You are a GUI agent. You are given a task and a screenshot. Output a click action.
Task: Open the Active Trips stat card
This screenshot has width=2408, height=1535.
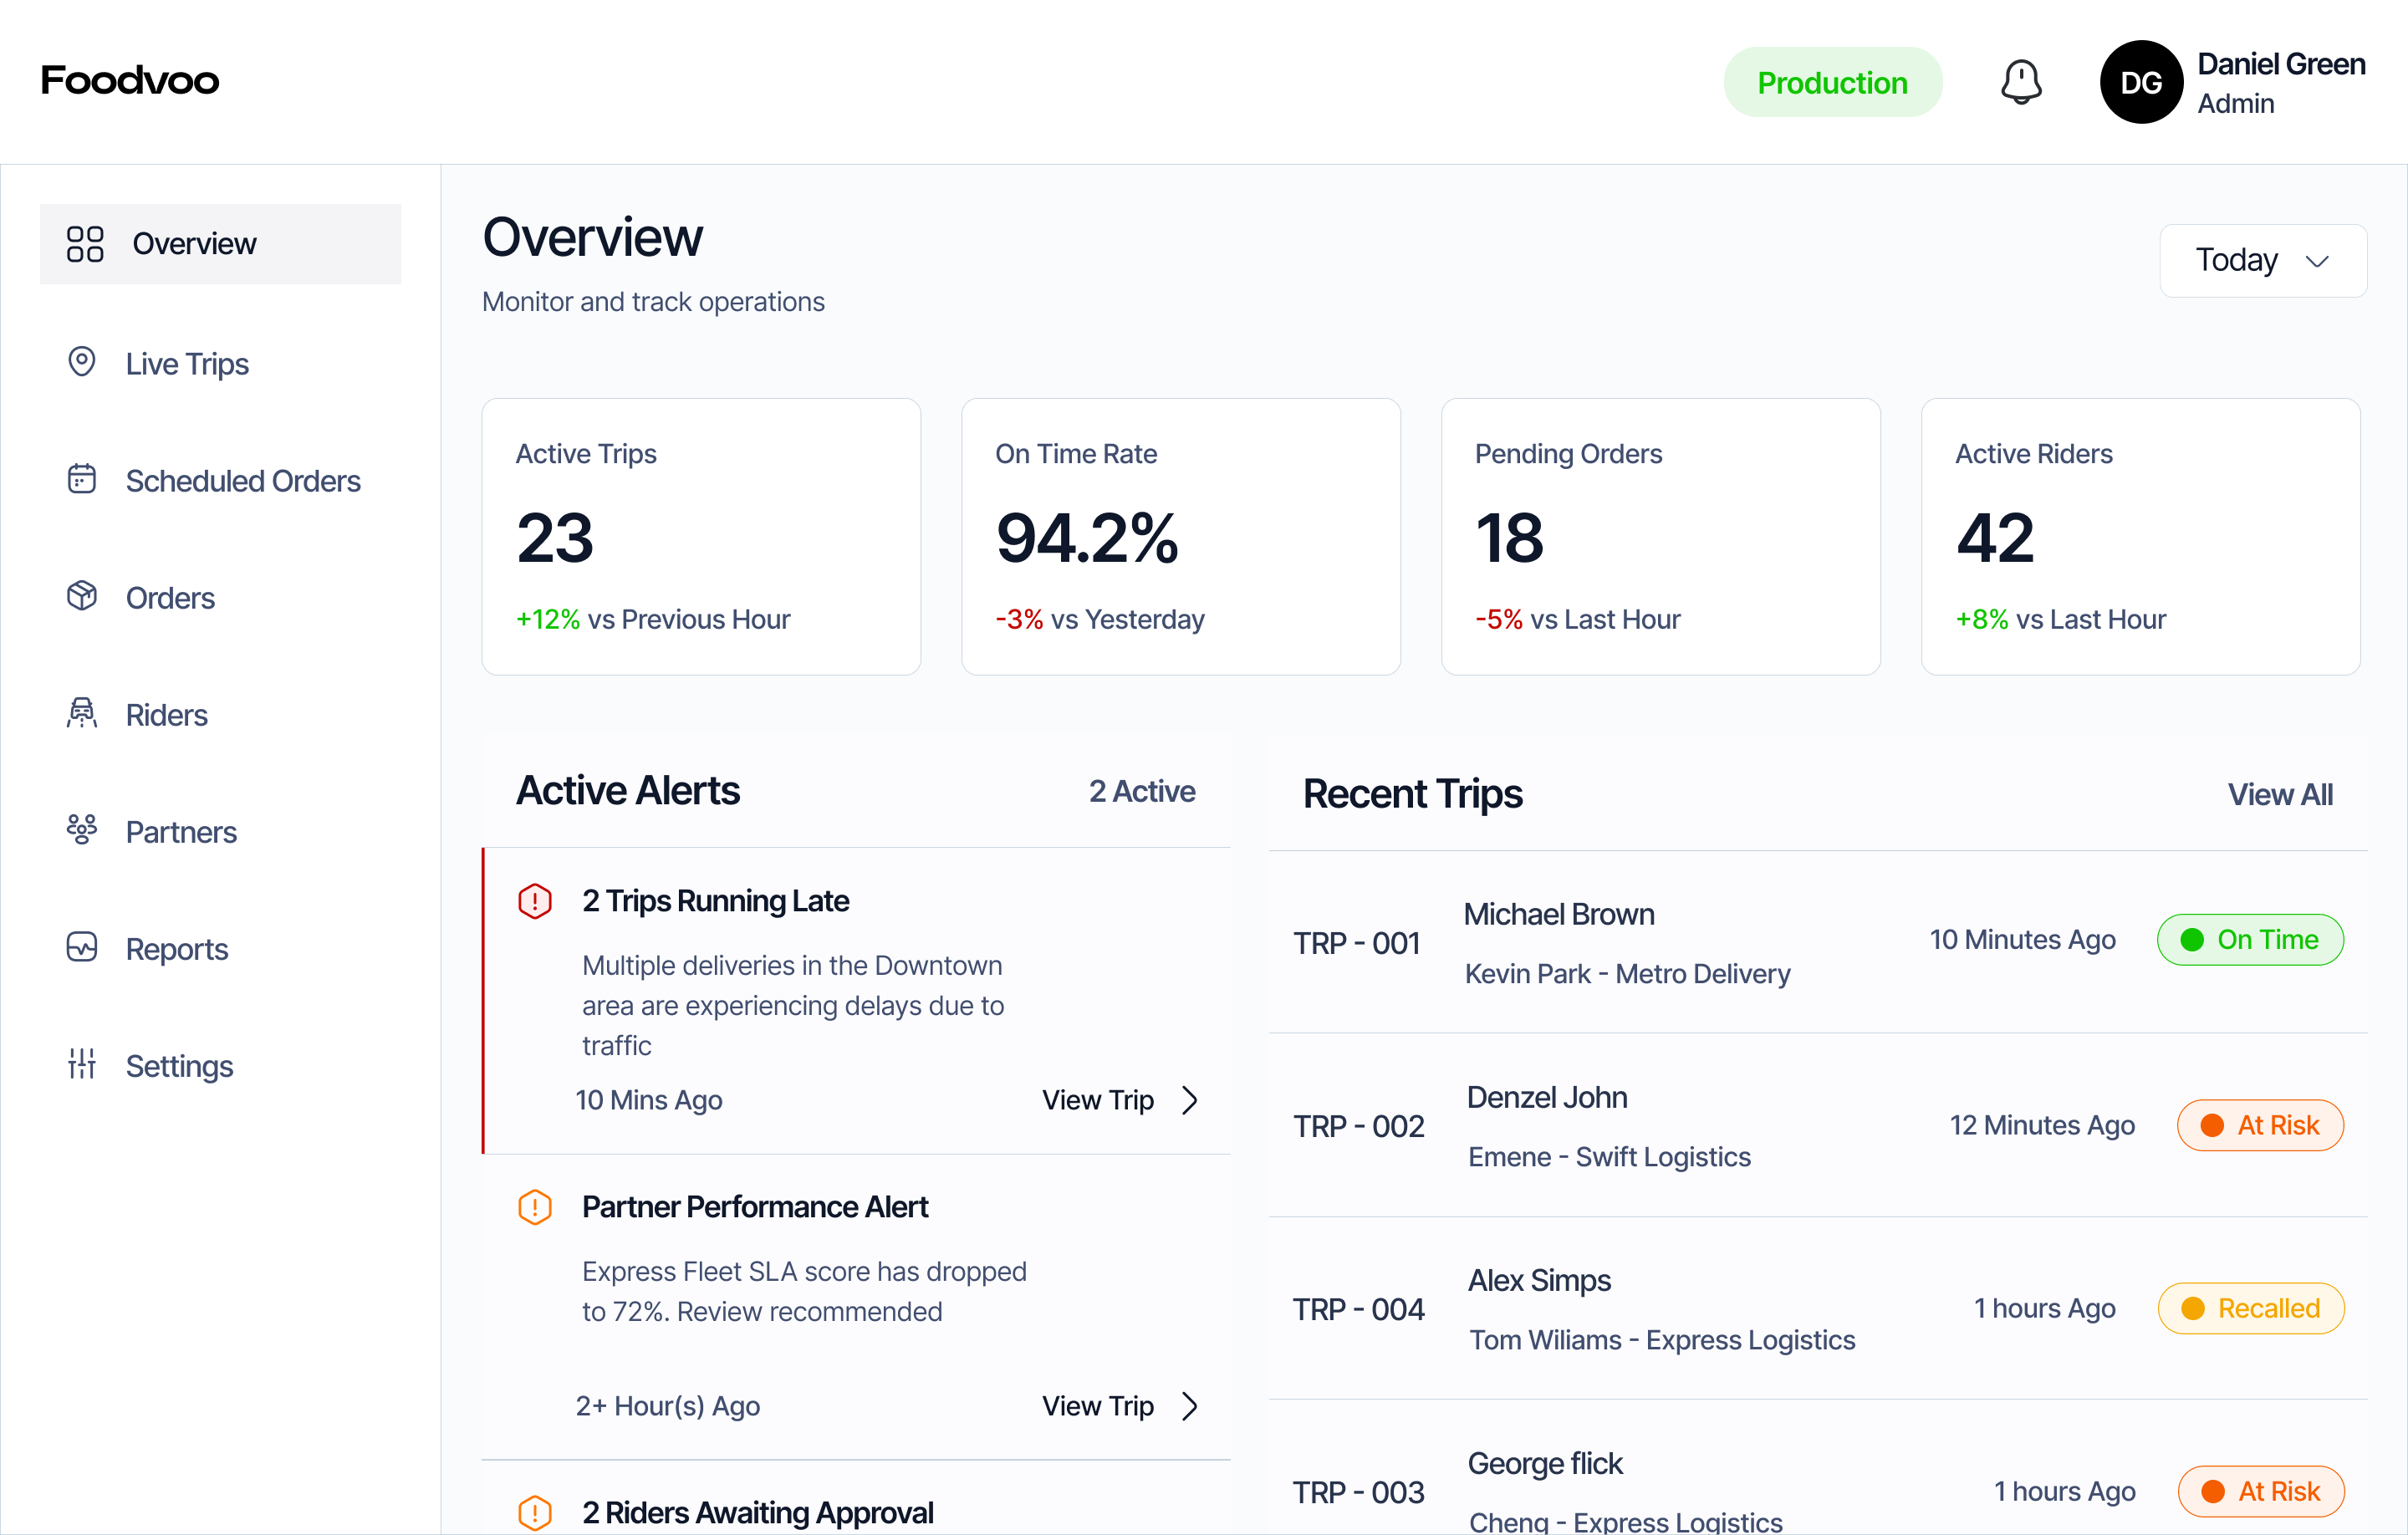(x=701, y=537)
